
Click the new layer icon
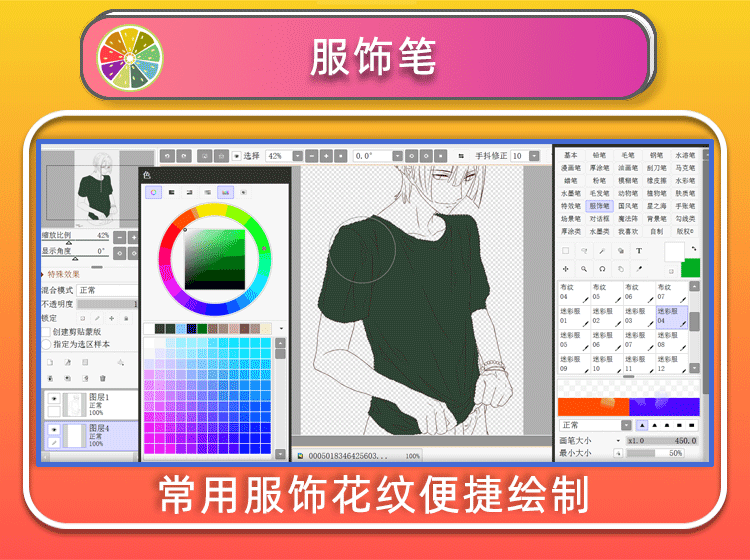pyautogui.click(x=50, y=362)
